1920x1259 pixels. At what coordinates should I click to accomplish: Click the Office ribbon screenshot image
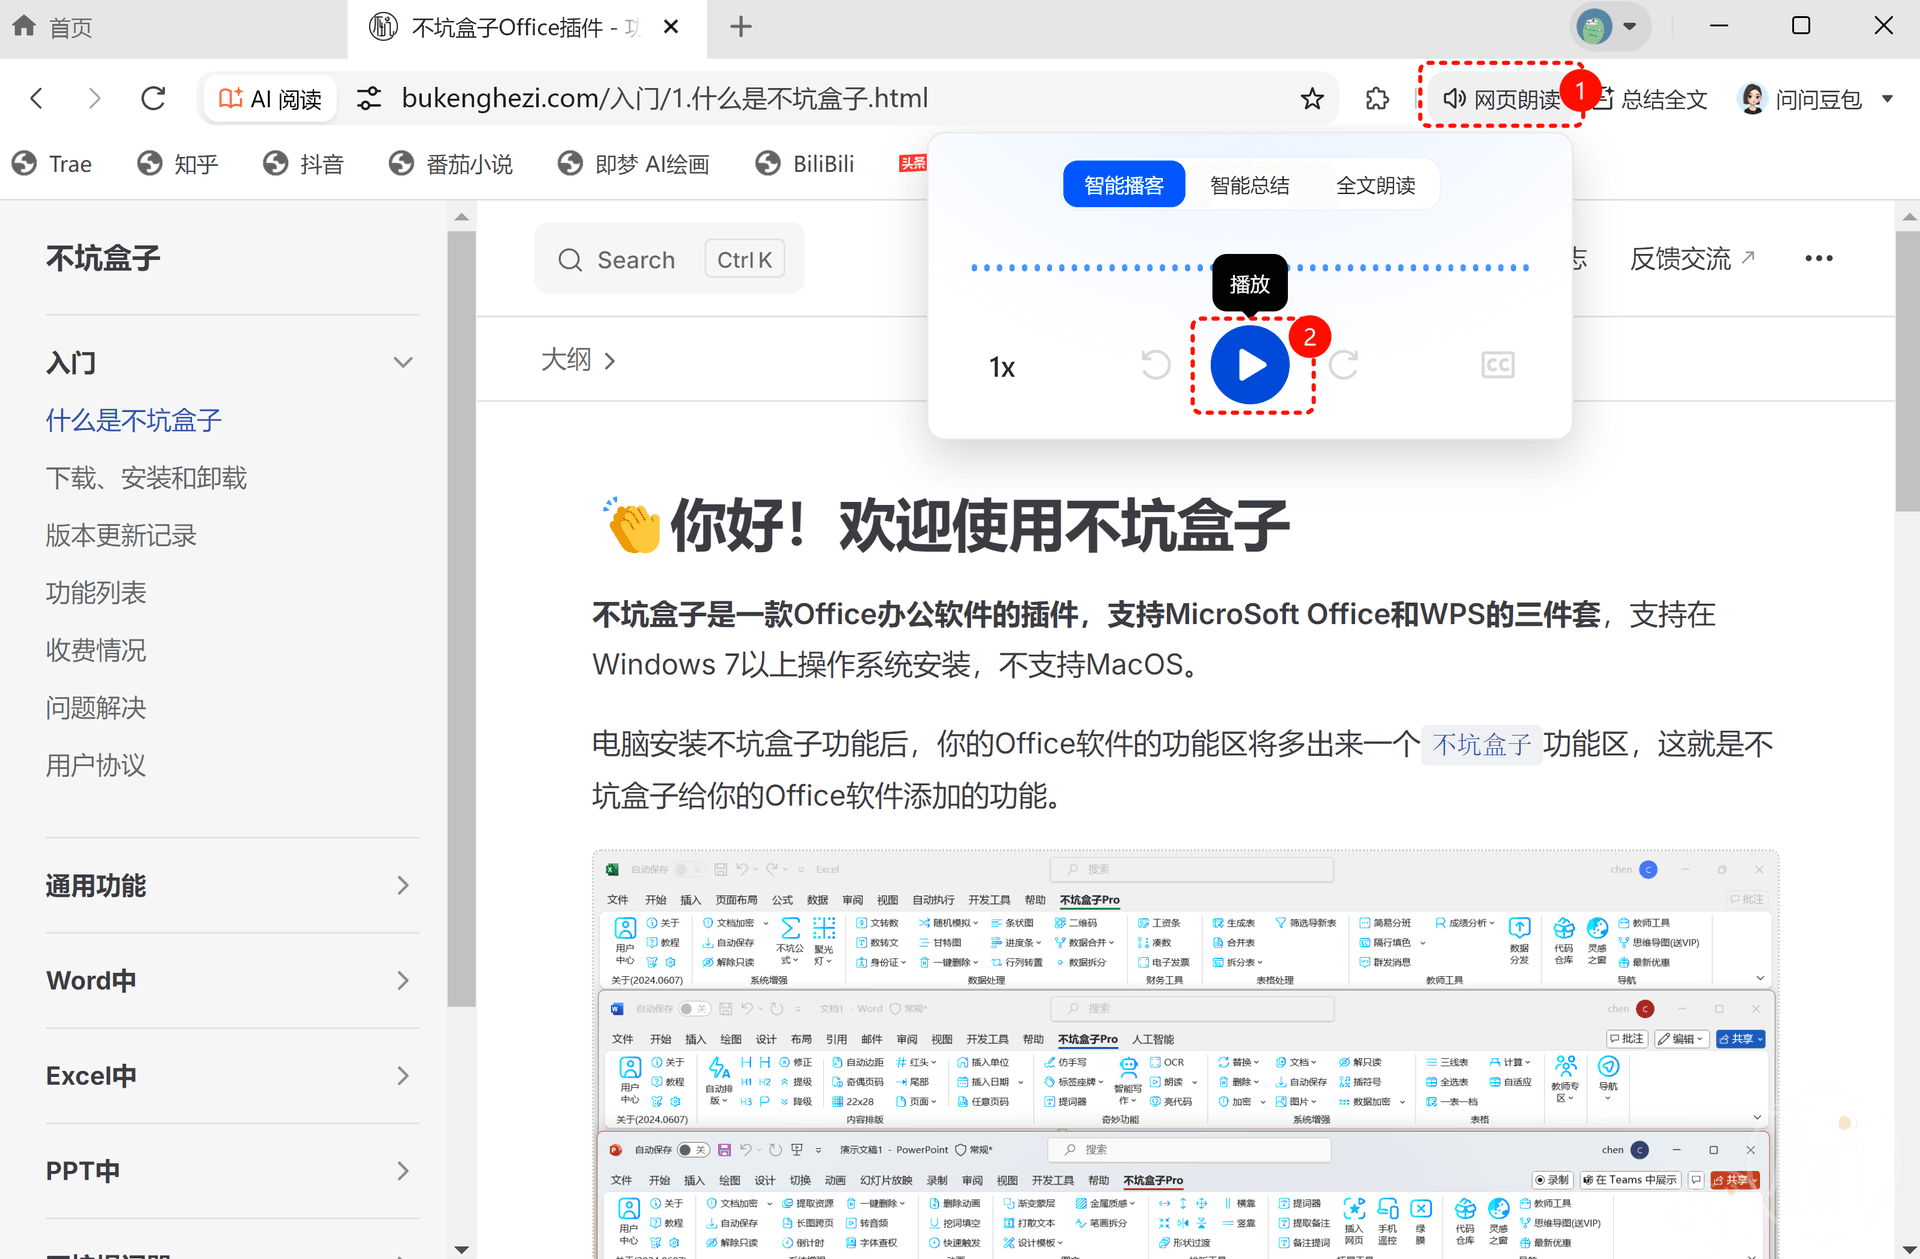1185,1054
